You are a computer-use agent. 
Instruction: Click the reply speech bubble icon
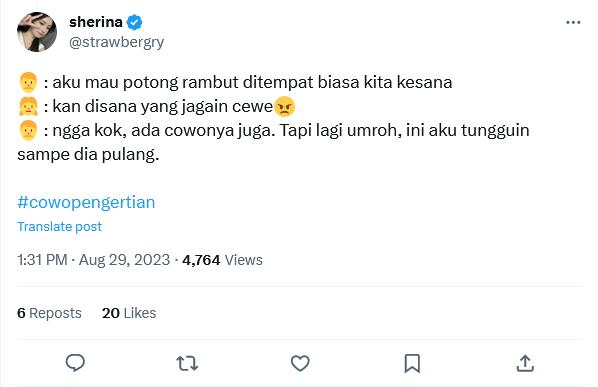tap(75, 363)
